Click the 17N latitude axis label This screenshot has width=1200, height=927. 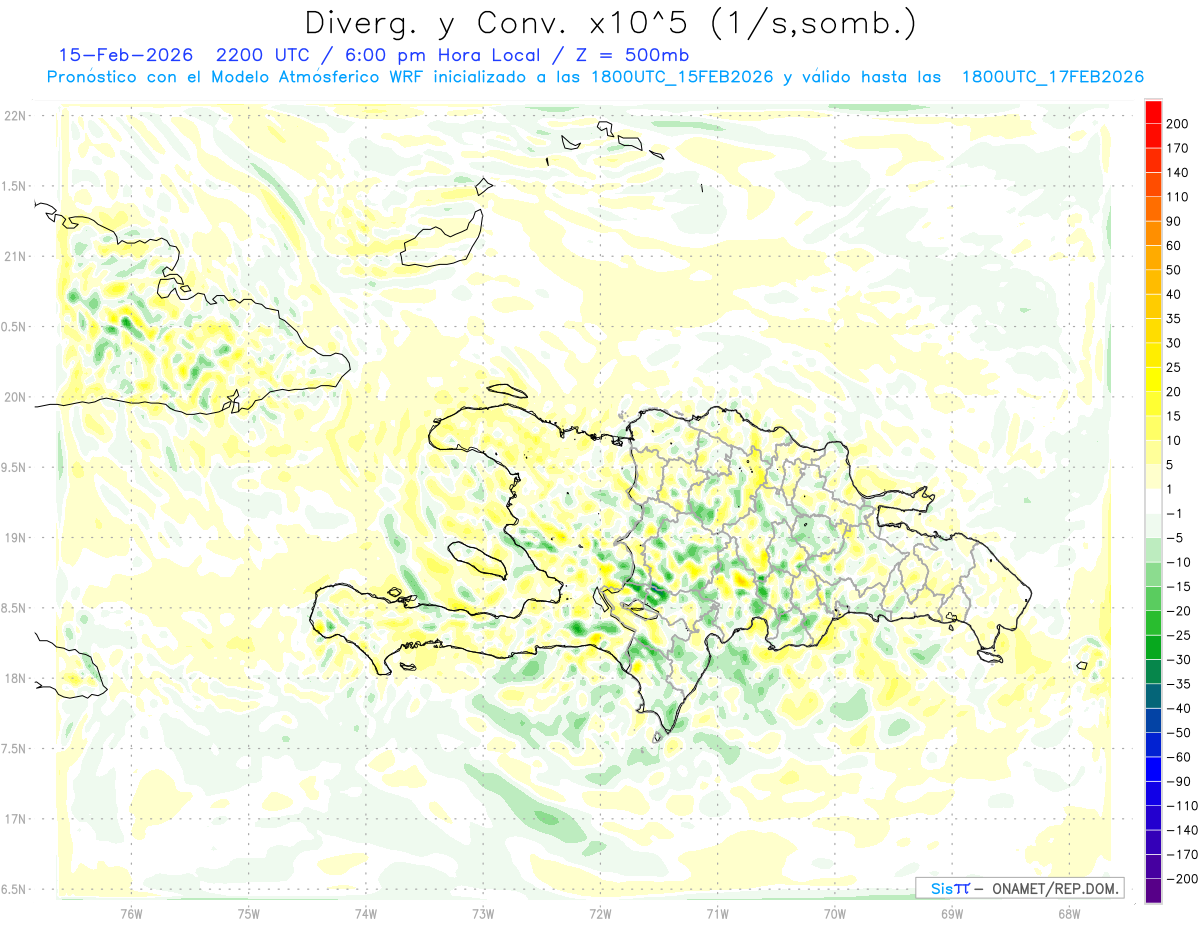15,819
